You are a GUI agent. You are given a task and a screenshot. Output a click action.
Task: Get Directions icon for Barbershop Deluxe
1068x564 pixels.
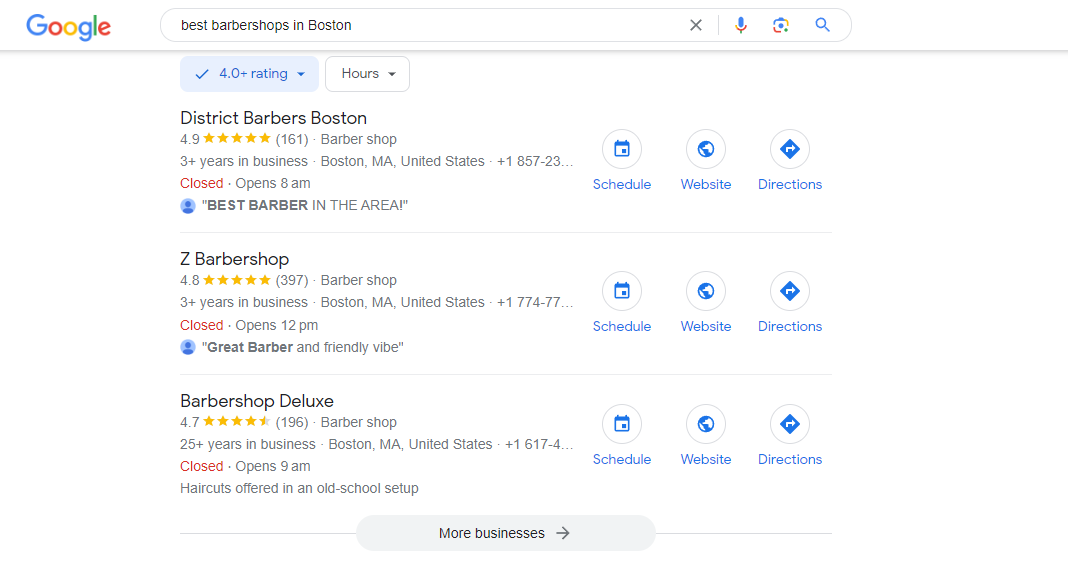click(789, 424)
